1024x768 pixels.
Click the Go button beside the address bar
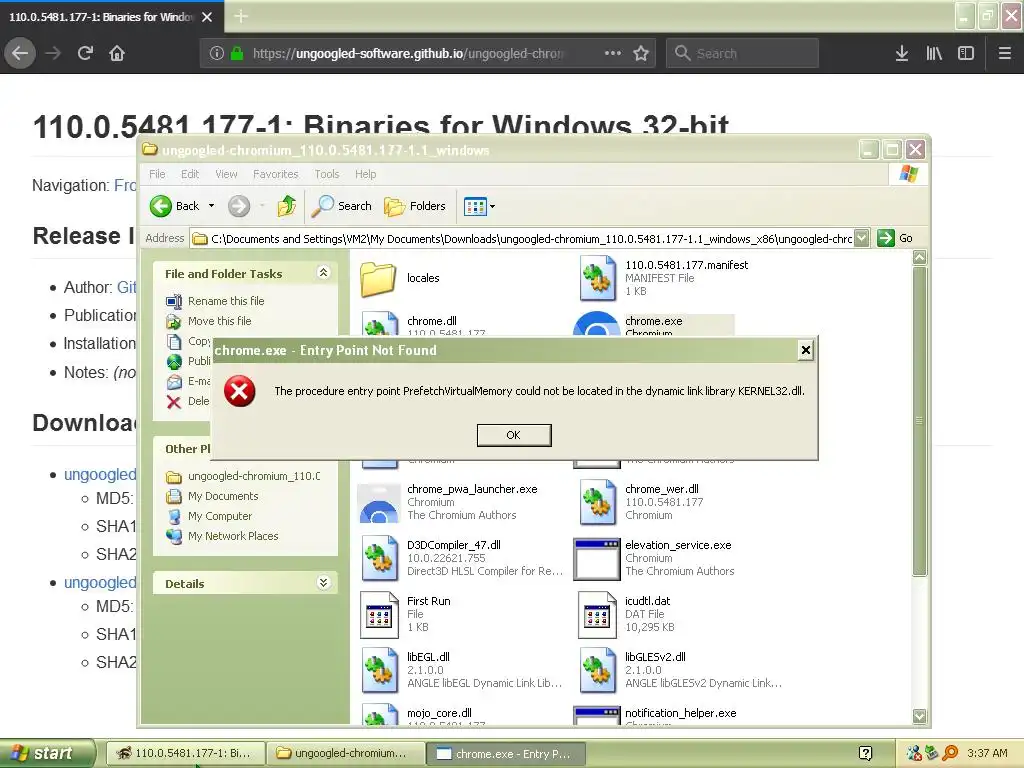click(x=895, y=238)
